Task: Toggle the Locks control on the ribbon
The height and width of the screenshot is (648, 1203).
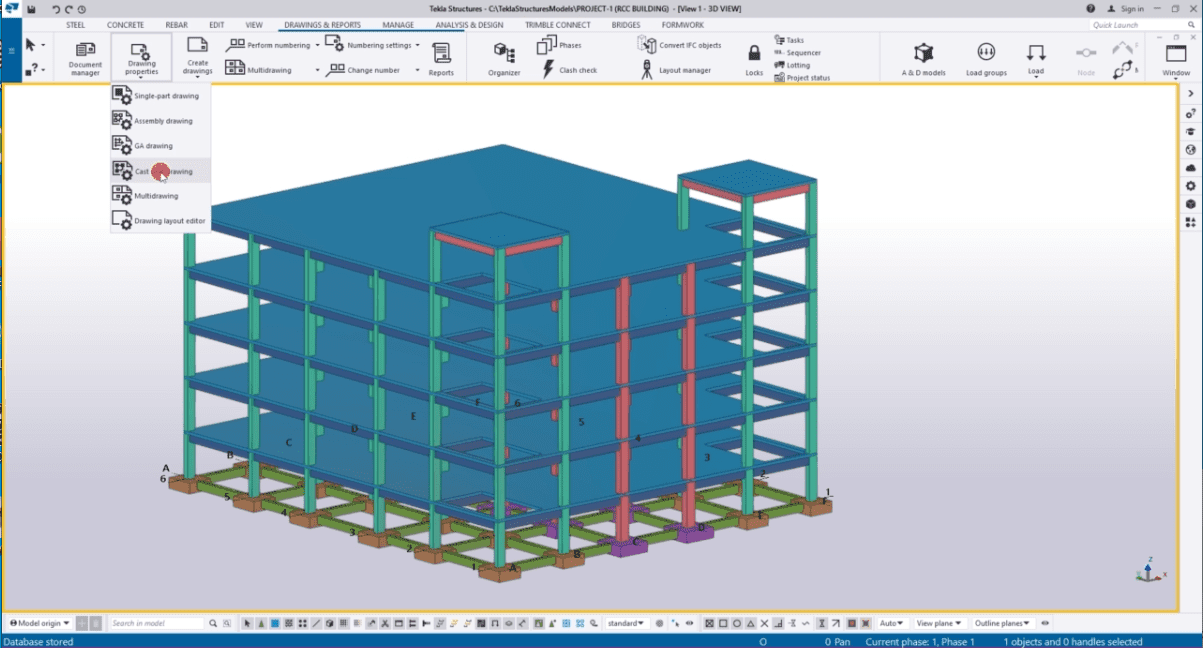Action: (753, 58)
